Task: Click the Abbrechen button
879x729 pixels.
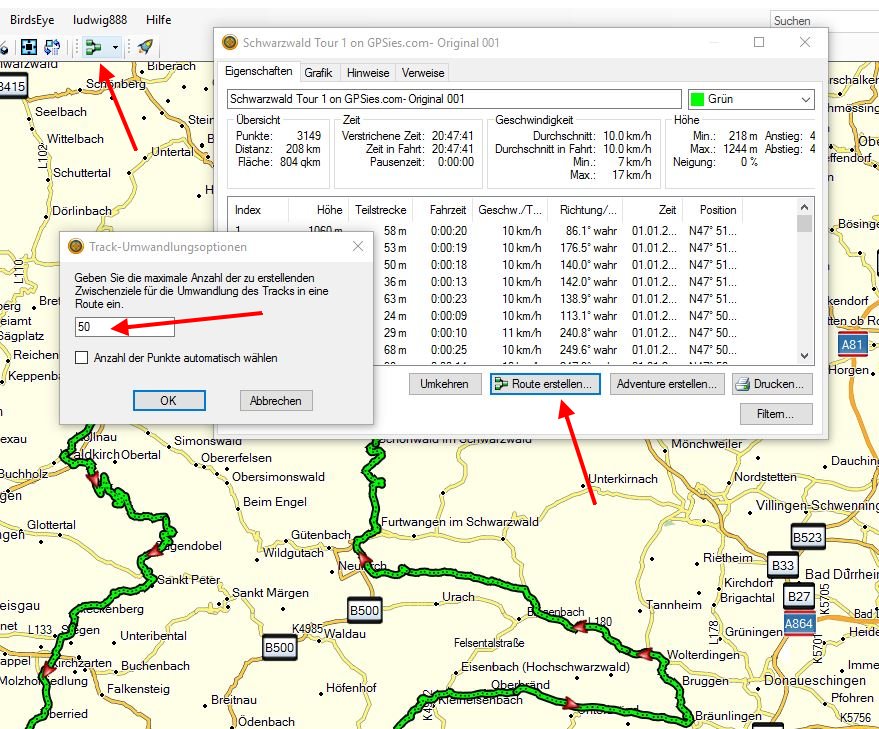Action: pyautogui.click(x=276, y=400)
